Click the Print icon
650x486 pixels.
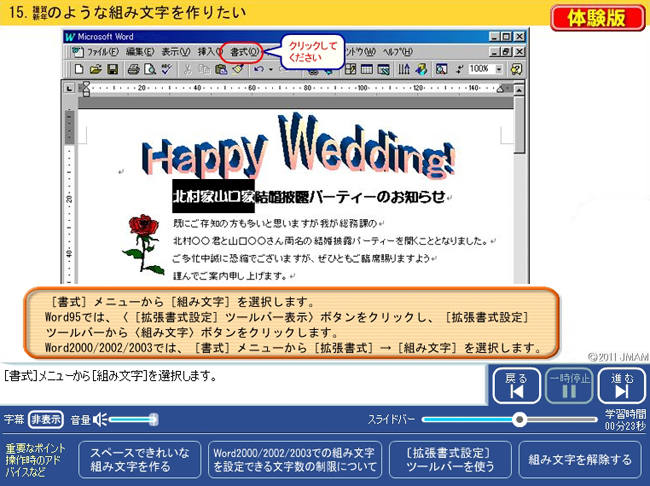coord(133,69)
